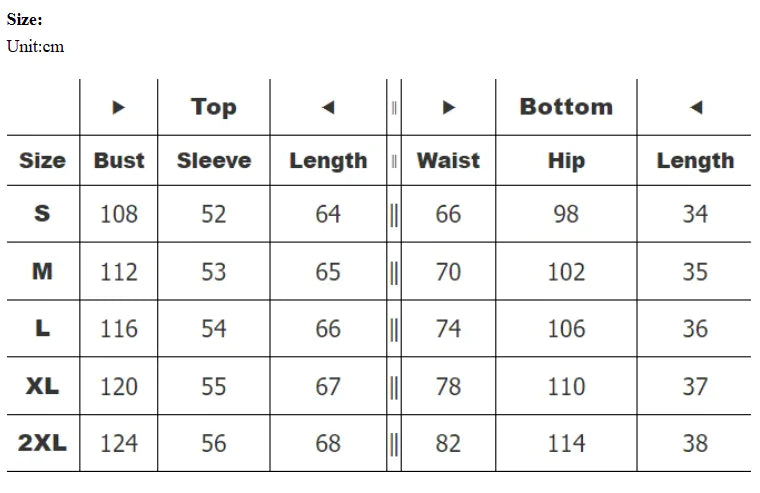Click the sleeve value 54 for size L
The width and height of the screenshot is (760, 493).
(x=214, y=329)
